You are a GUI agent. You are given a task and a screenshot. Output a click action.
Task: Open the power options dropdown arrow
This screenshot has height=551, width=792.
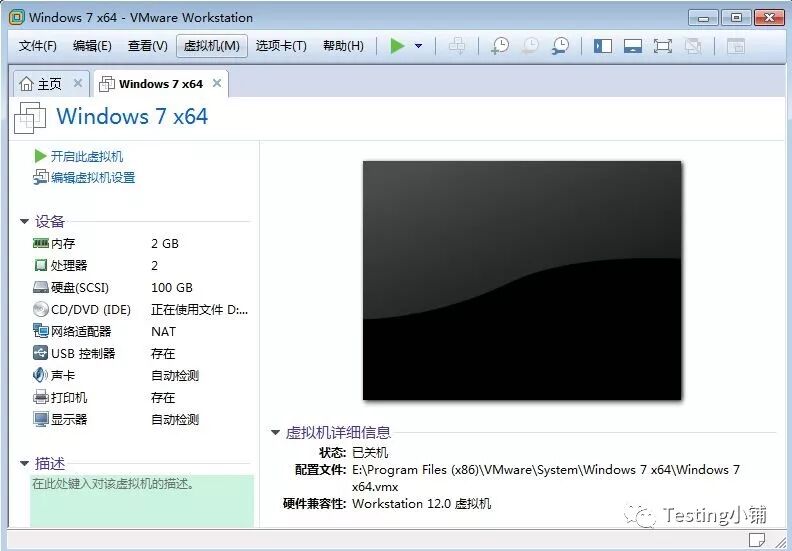click(418, 46)
